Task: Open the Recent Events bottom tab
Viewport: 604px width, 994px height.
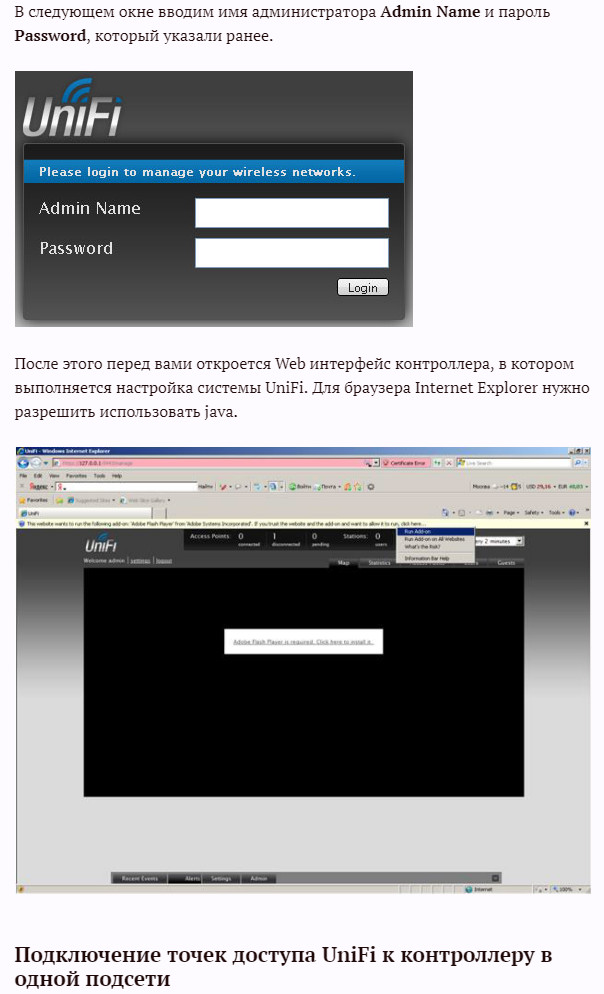Action: coord(139,879)
